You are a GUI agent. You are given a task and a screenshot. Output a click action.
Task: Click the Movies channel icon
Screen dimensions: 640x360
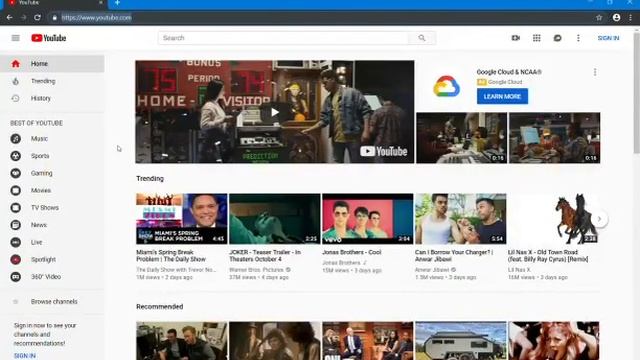click(x=16, y=190)
